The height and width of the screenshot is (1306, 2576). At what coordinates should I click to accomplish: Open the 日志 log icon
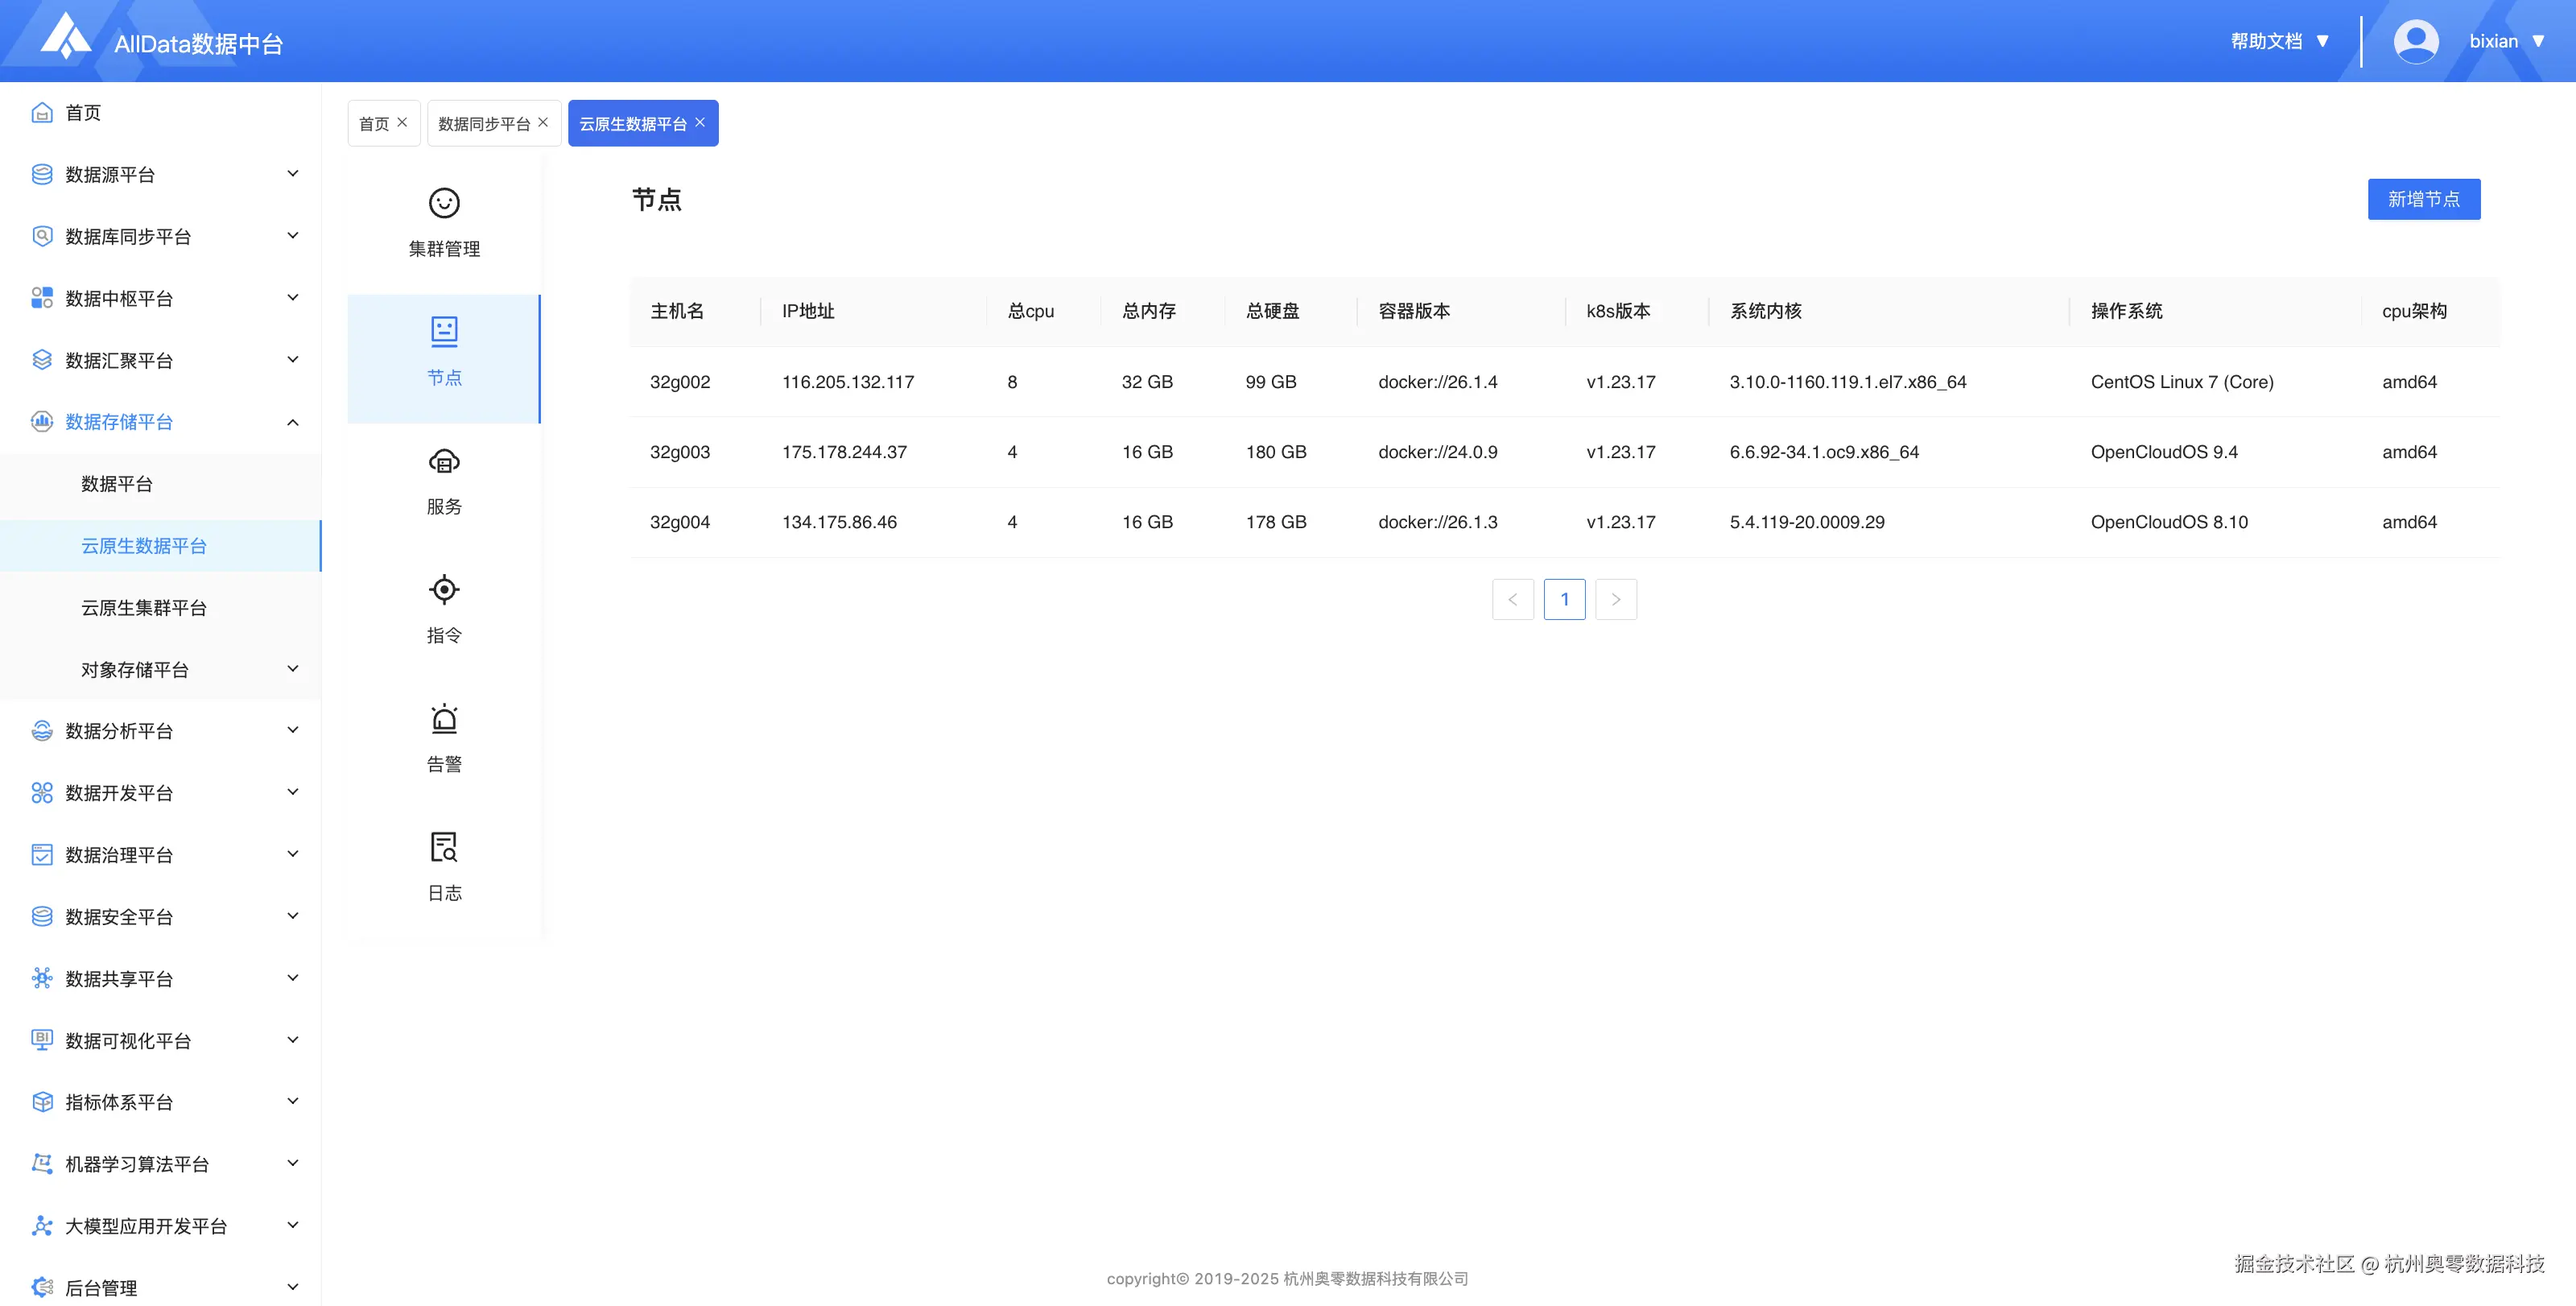pyautogui.click(x=444, y=847)
